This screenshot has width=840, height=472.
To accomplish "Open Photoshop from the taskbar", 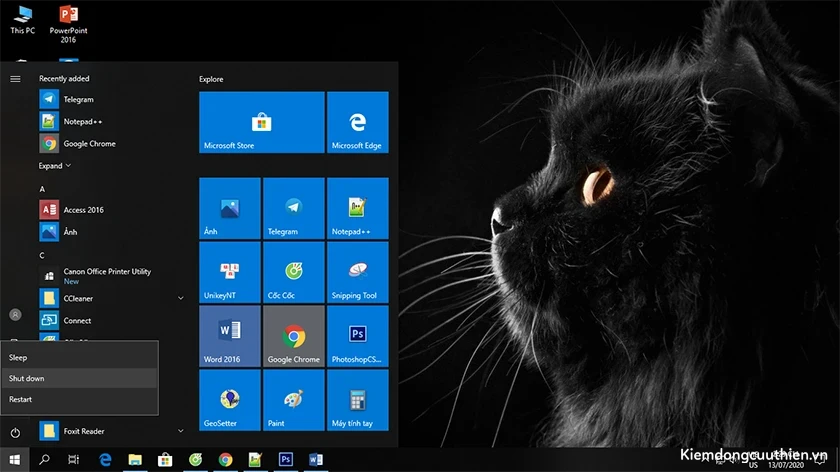I will click(x=286, y=460).
